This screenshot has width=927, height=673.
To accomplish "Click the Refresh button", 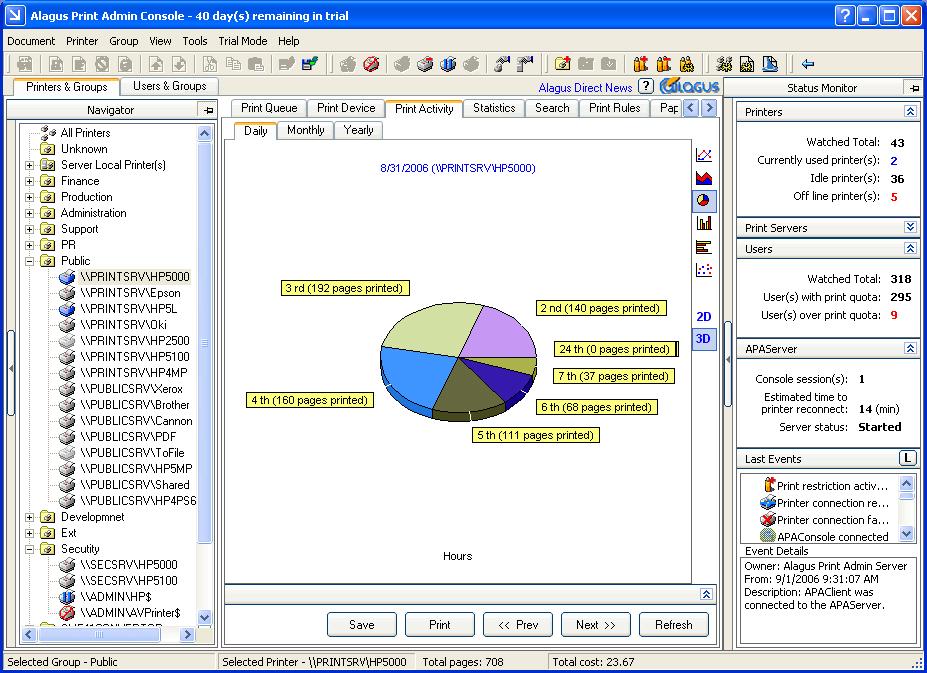I will 673,625.
